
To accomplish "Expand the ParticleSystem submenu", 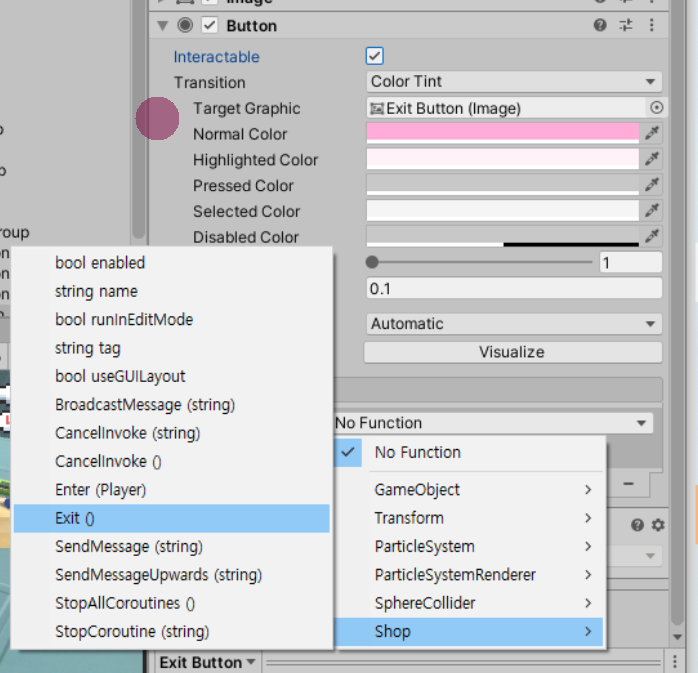I will pos(469,547).
